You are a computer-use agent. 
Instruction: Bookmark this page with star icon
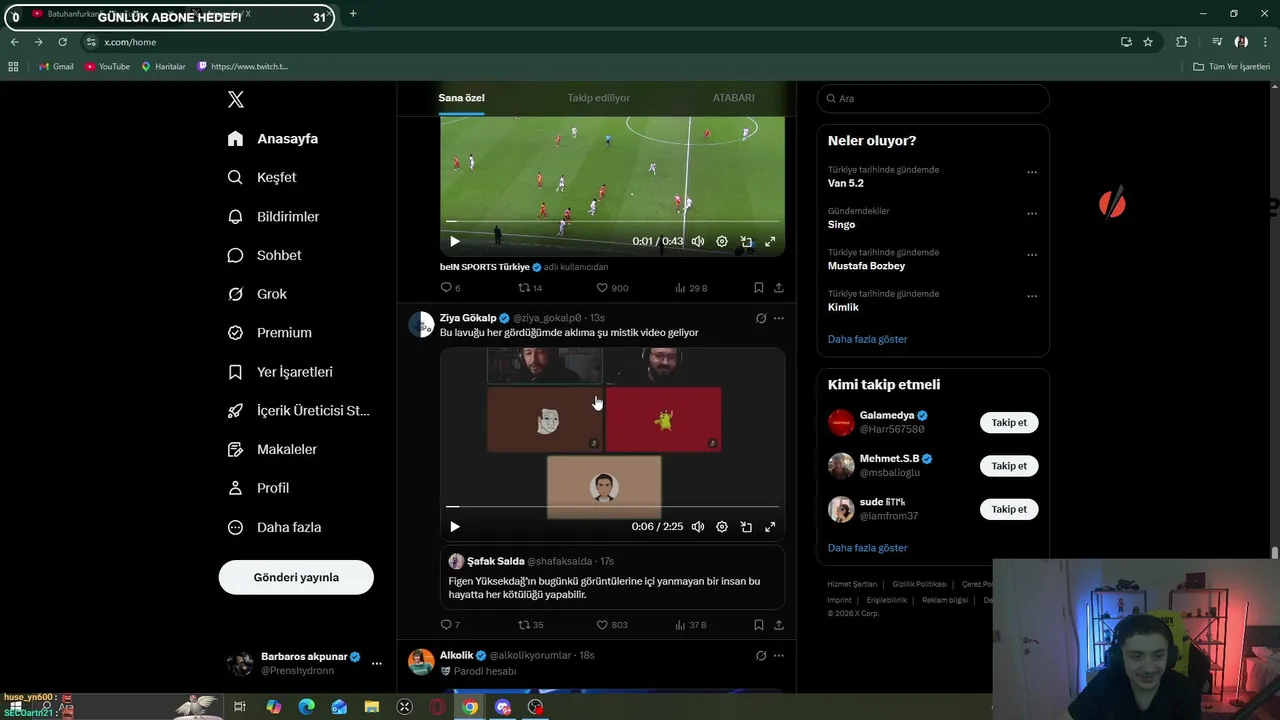click(x=1148, y=42)
